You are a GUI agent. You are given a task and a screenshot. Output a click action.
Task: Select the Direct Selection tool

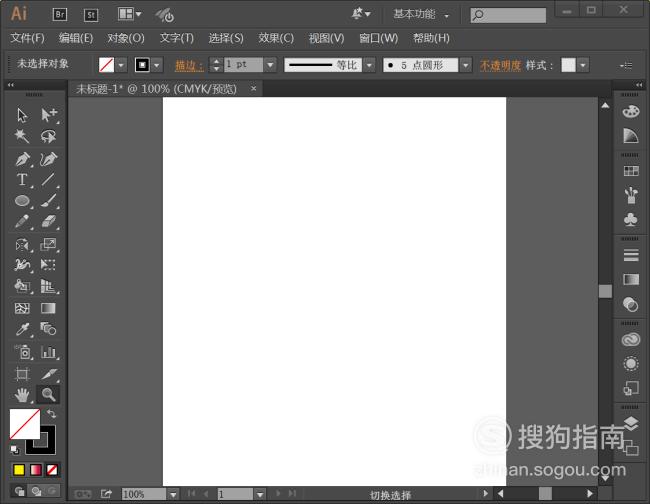coord(49,115)
